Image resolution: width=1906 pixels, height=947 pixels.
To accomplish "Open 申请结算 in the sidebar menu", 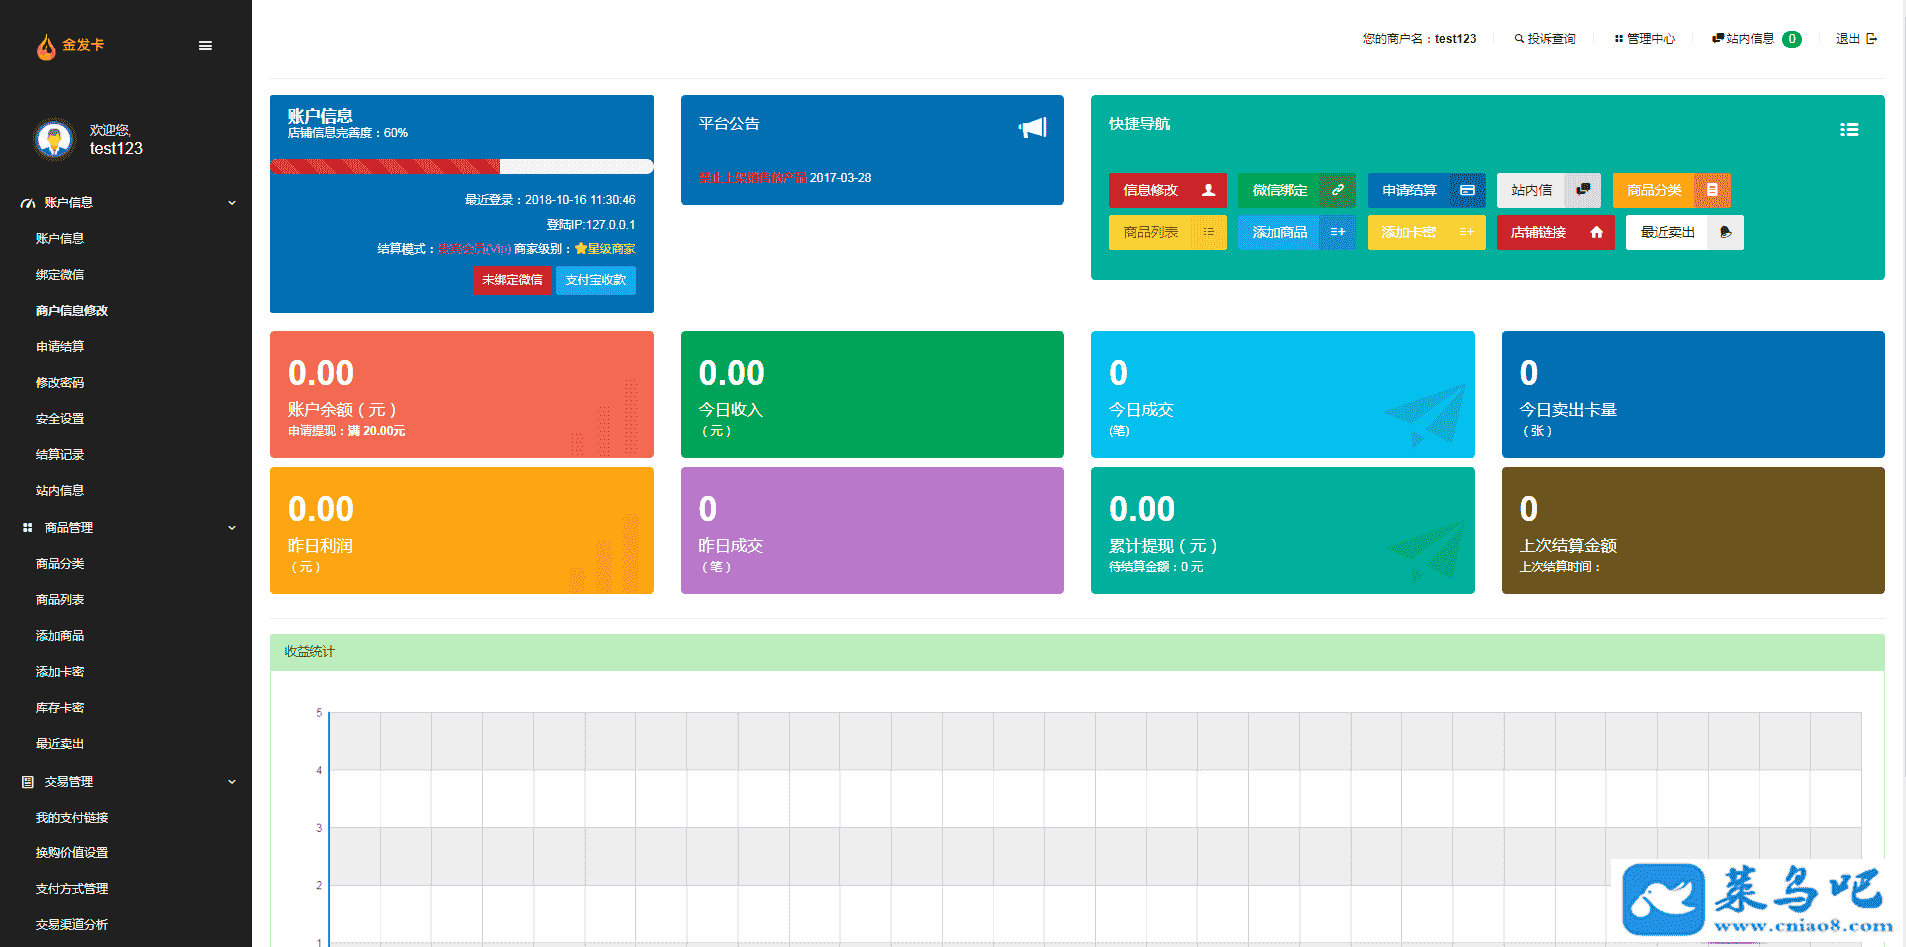I will 60,347.
